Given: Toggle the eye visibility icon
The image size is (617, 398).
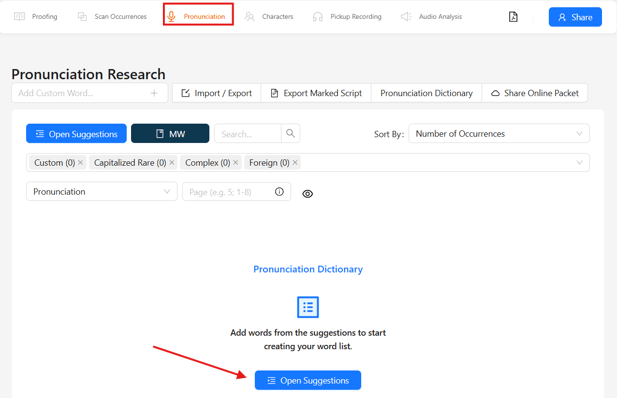Looking at the screenshot, I should 307,194.
